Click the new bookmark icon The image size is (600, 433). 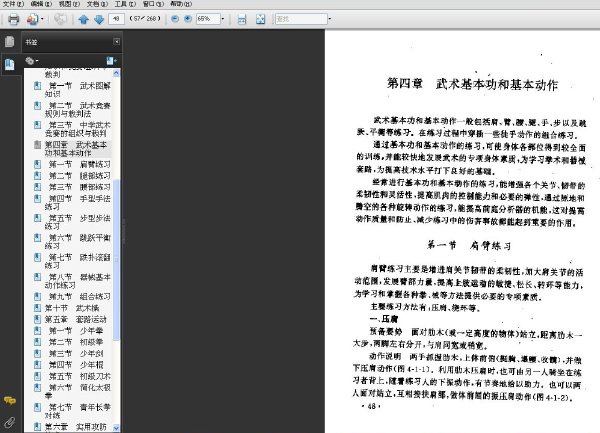pos(111,60)
